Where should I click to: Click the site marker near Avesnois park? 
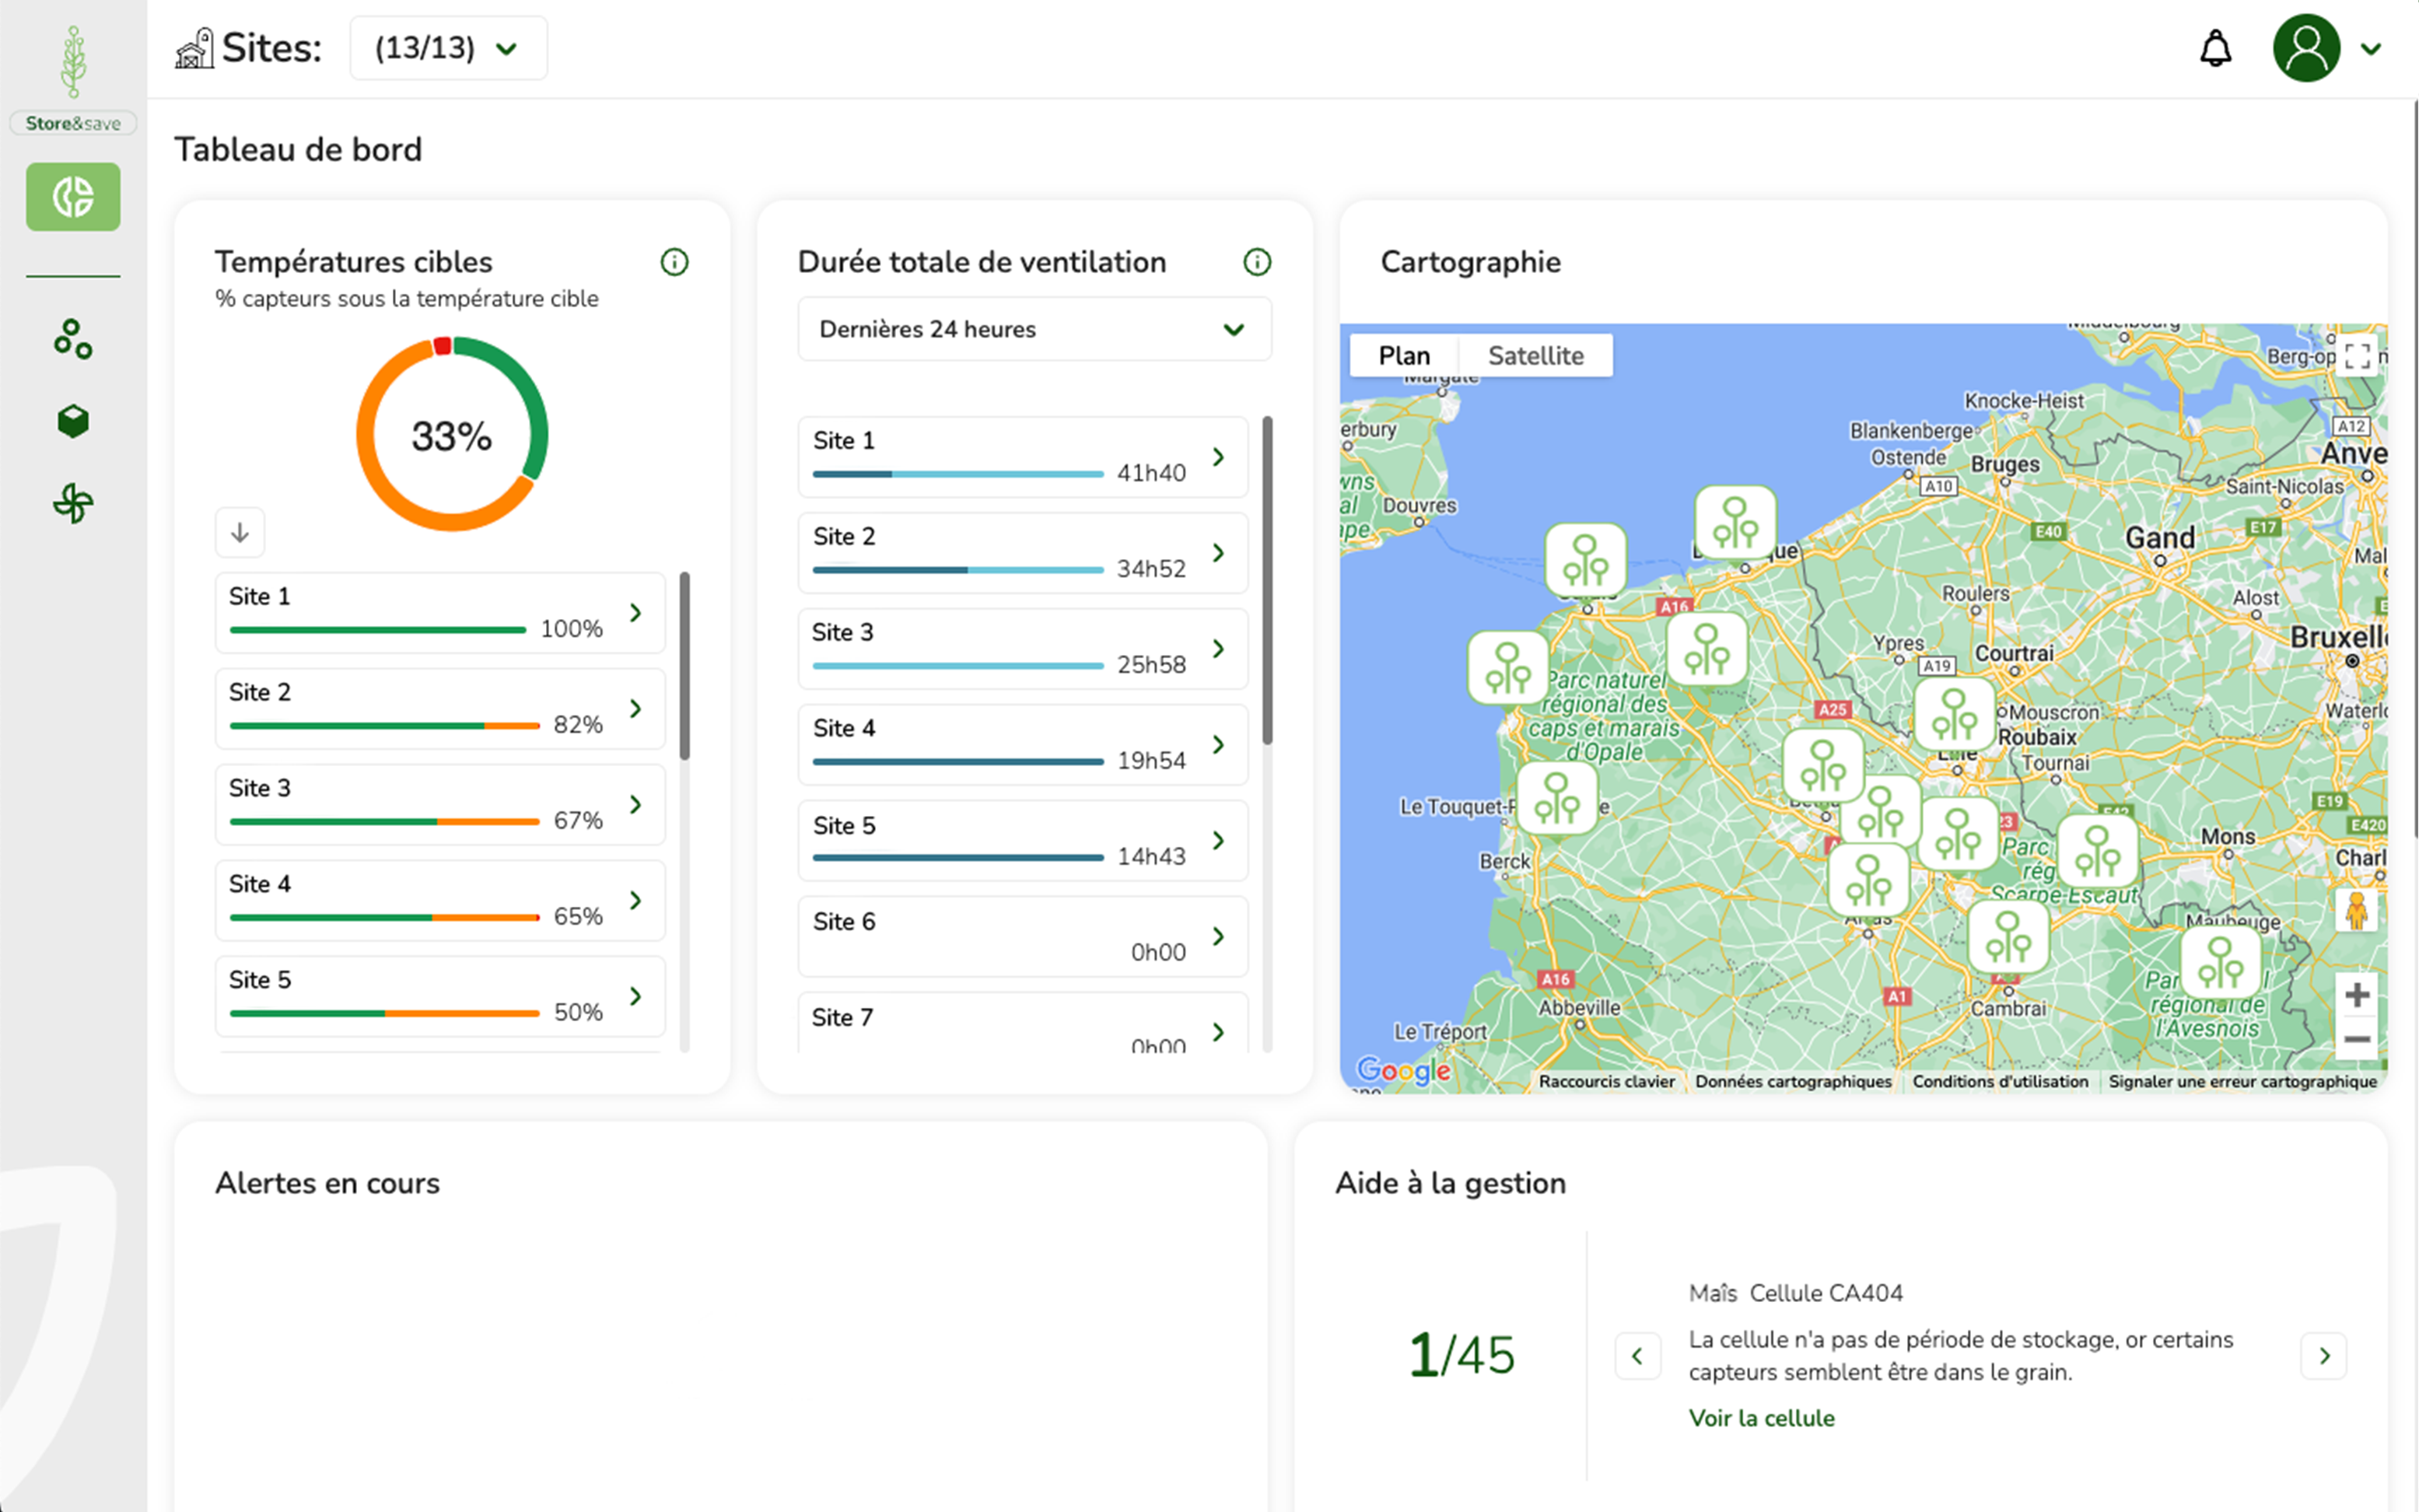(2220, 963)
